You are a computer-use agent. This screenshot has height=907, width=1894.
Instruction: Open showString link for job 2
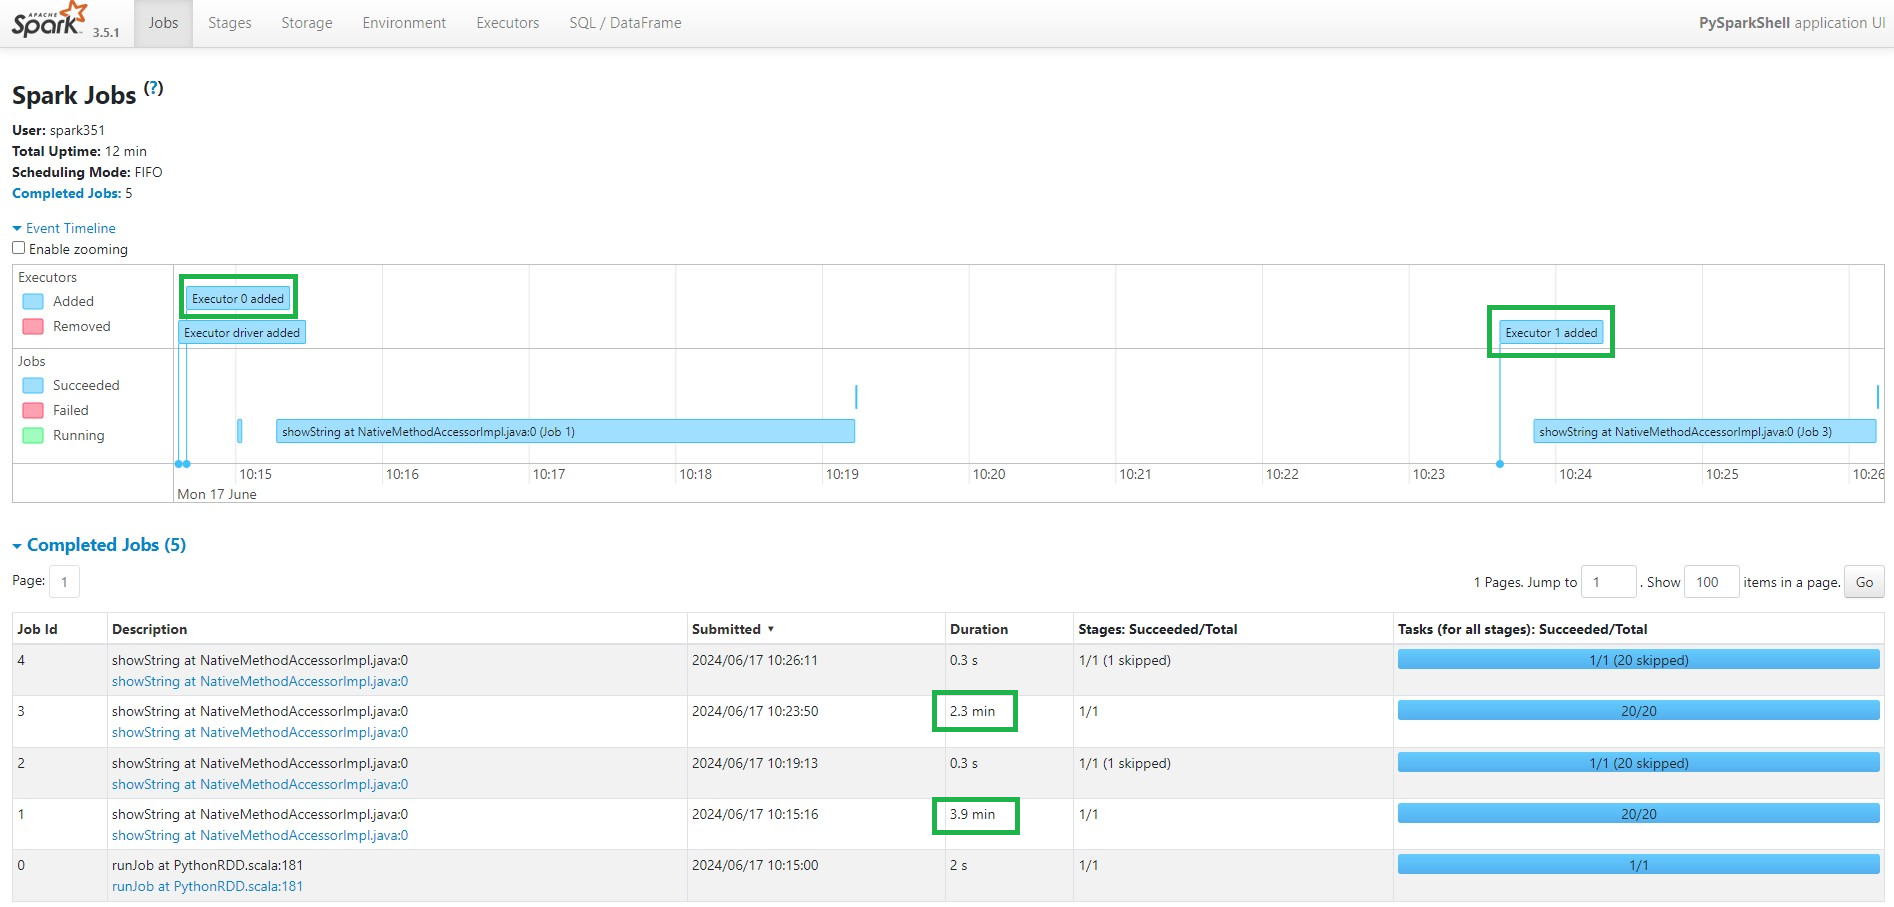pyautogui.click(x=260, y=785)
